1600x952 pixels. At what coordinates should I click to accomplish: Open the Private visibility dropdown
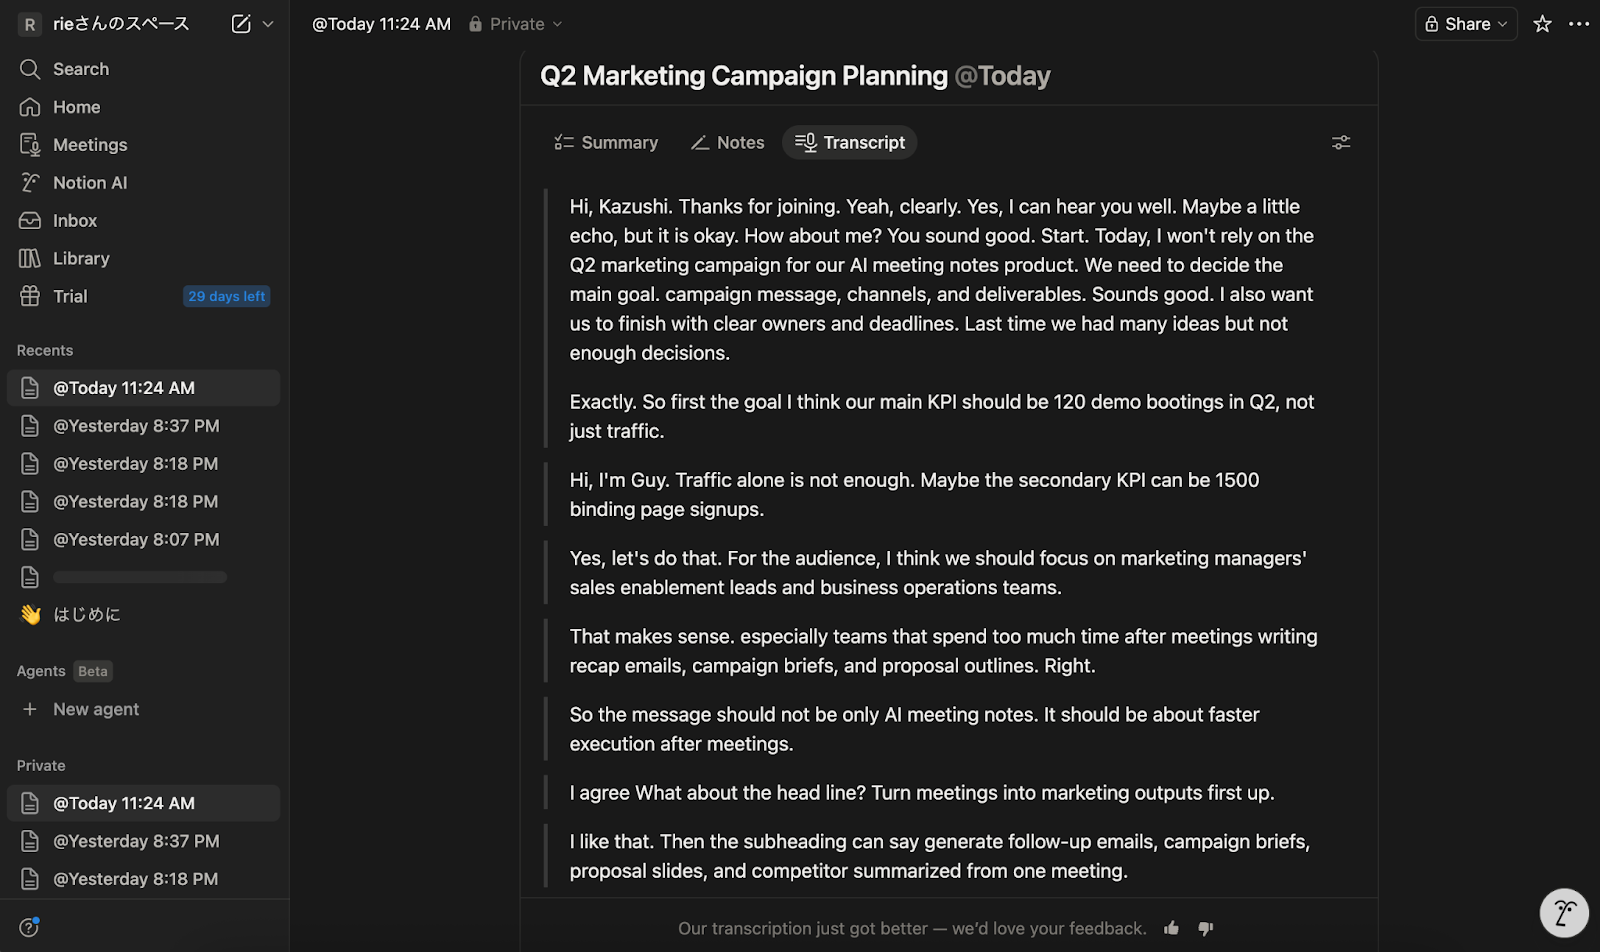click(x=516, y=24)
